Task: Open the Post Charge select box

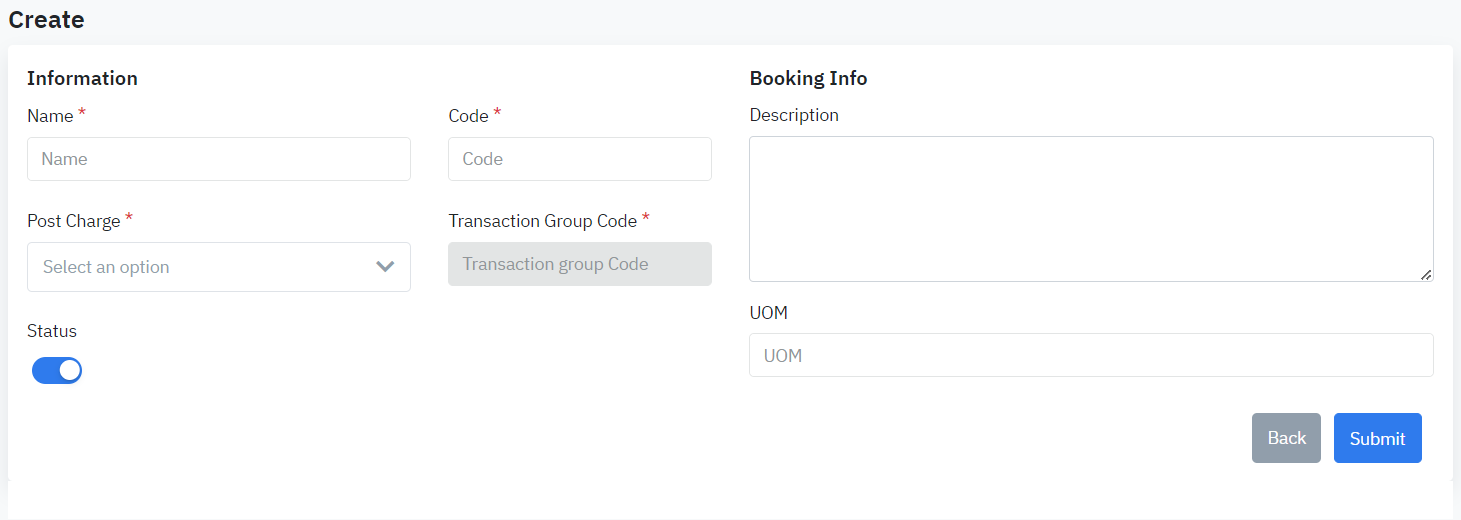Action: point(205,267)
